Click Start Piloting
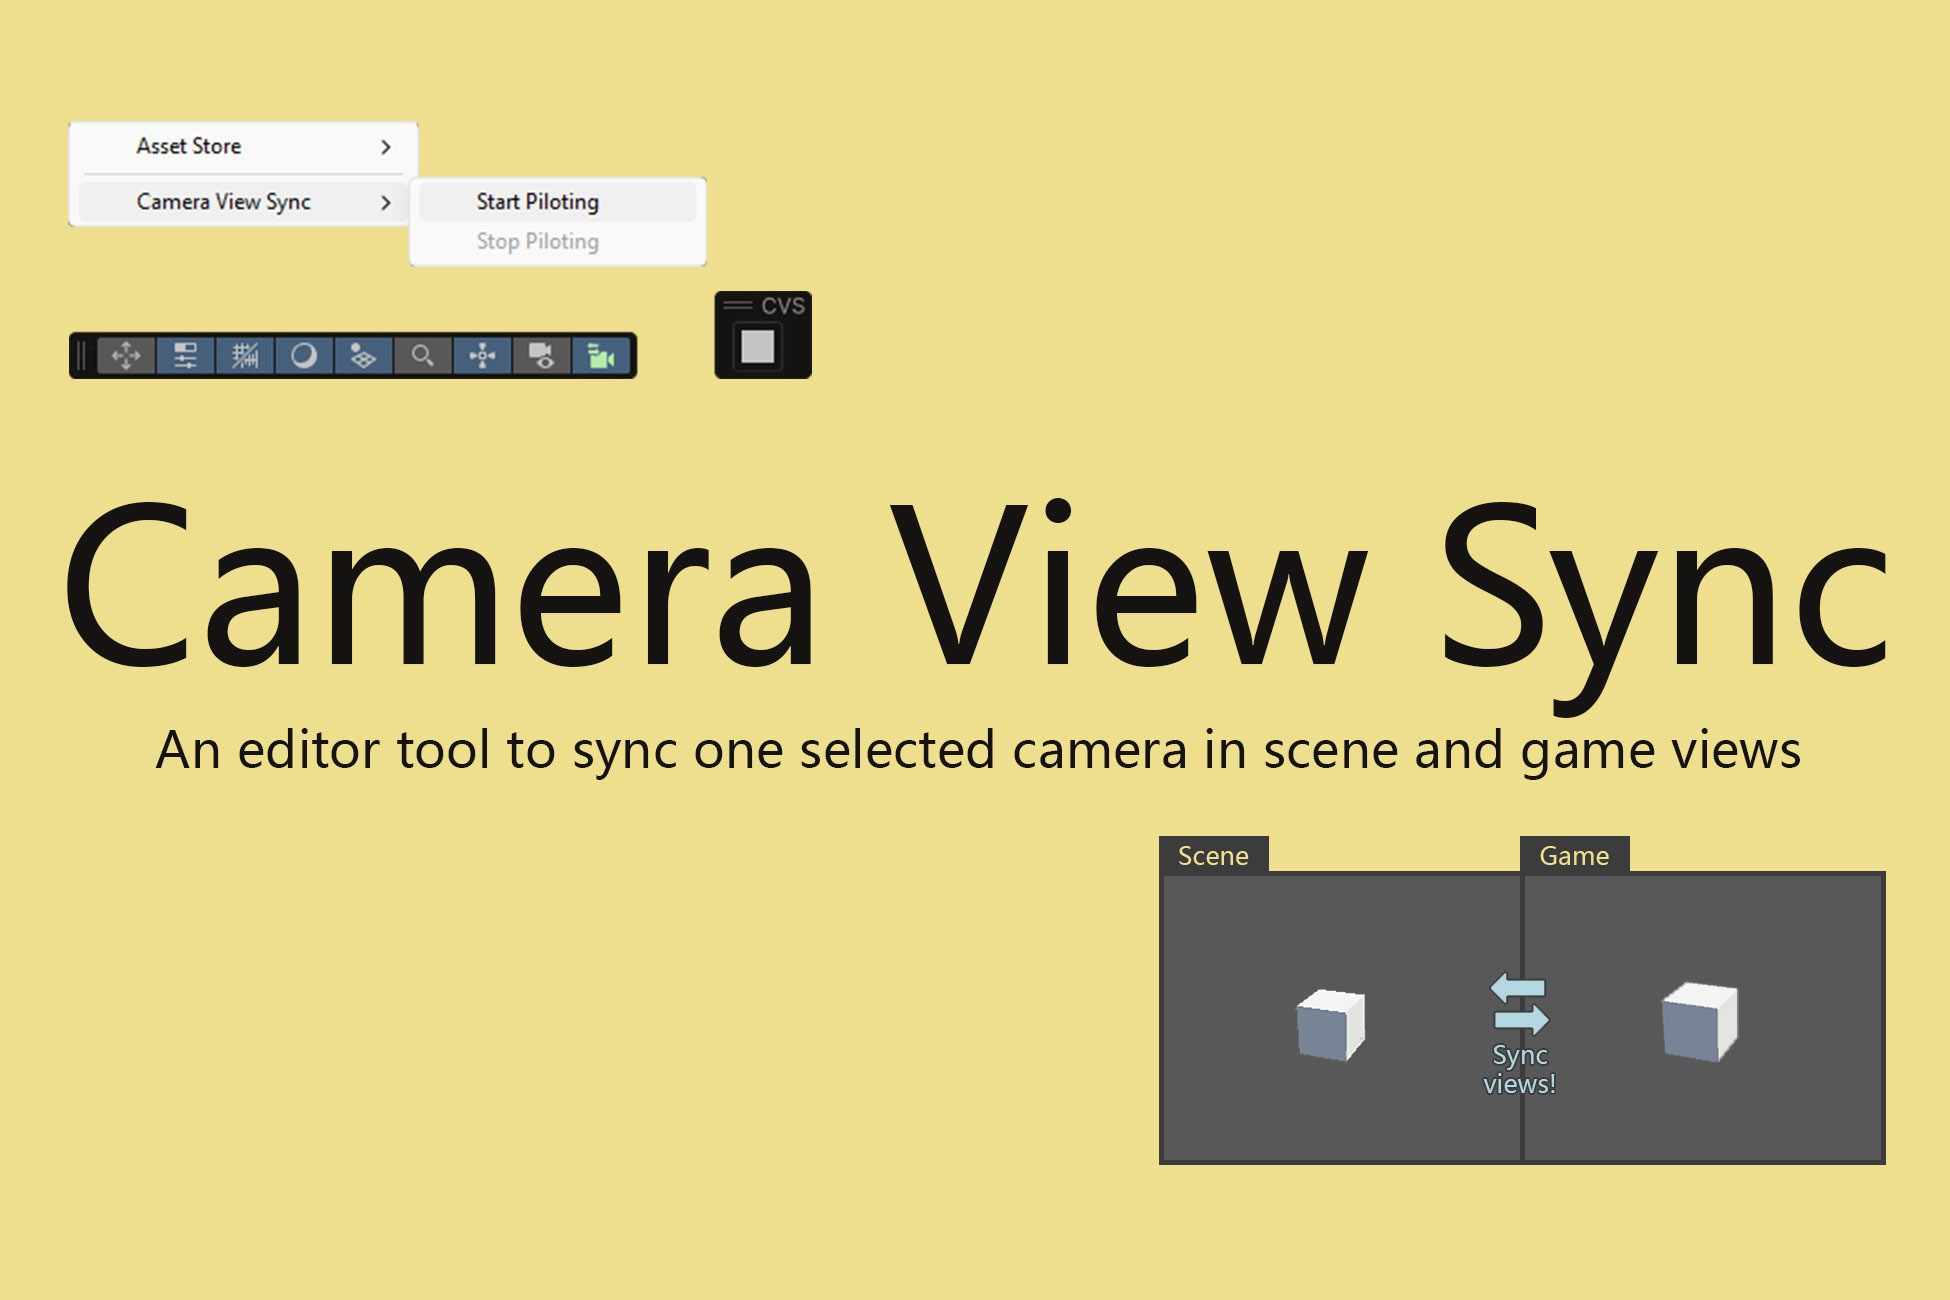The width and height of the screenshot is (1950, 1300). pyautogui.click(x=537, y=201)
